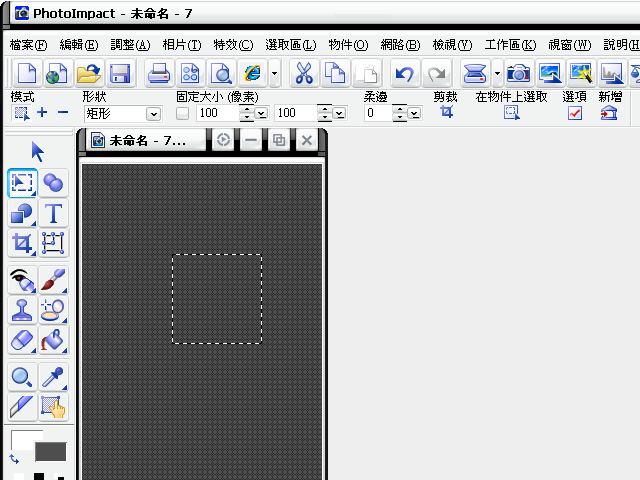Click the New image toolbar icon

[x=27, y=74]
